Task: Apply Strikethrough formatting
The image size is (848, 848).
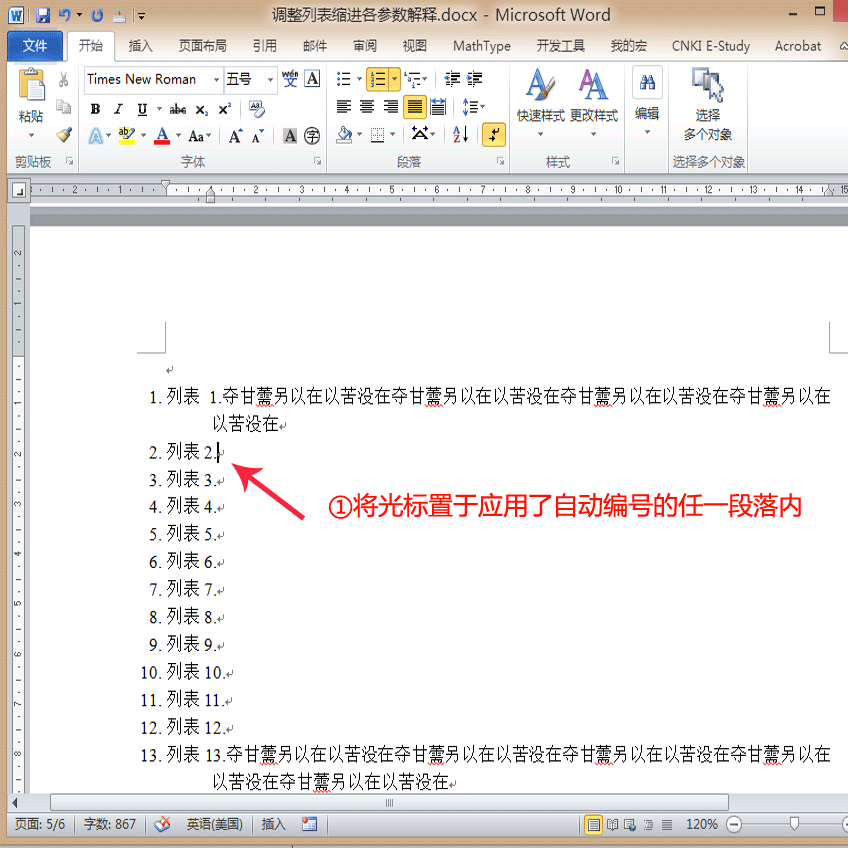Action: pos(178,110)
